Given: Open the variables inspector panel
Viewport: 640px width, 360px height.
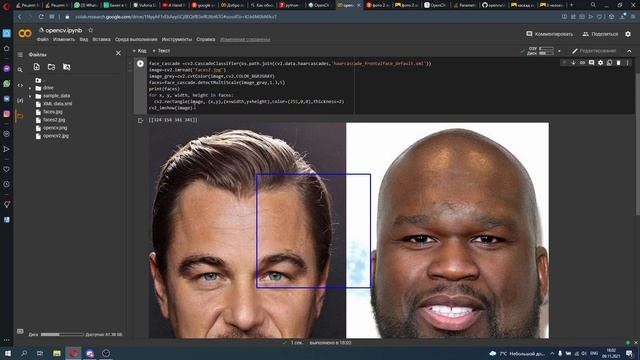Looking at the screenshot, I should coord(20,100).
